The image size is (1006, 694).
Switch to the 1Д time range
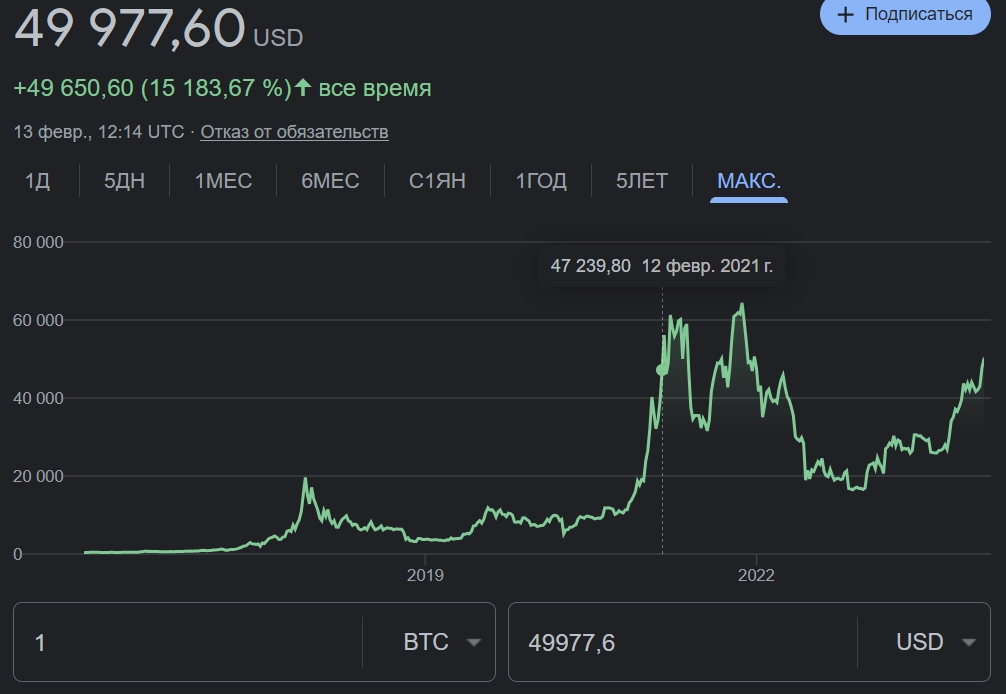click(x=37, y=181)
